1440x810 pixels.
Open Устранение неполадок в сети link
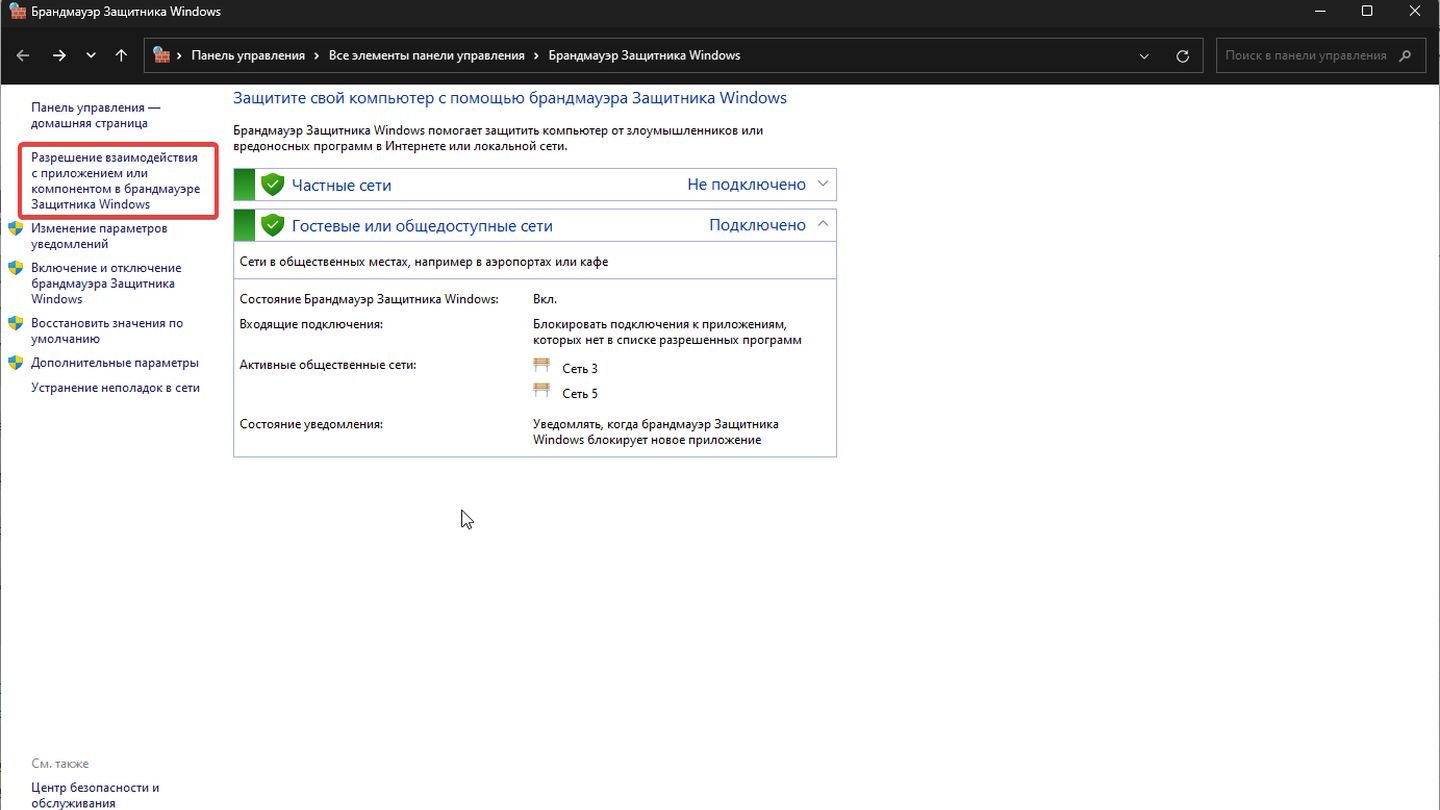pos(115,388)
